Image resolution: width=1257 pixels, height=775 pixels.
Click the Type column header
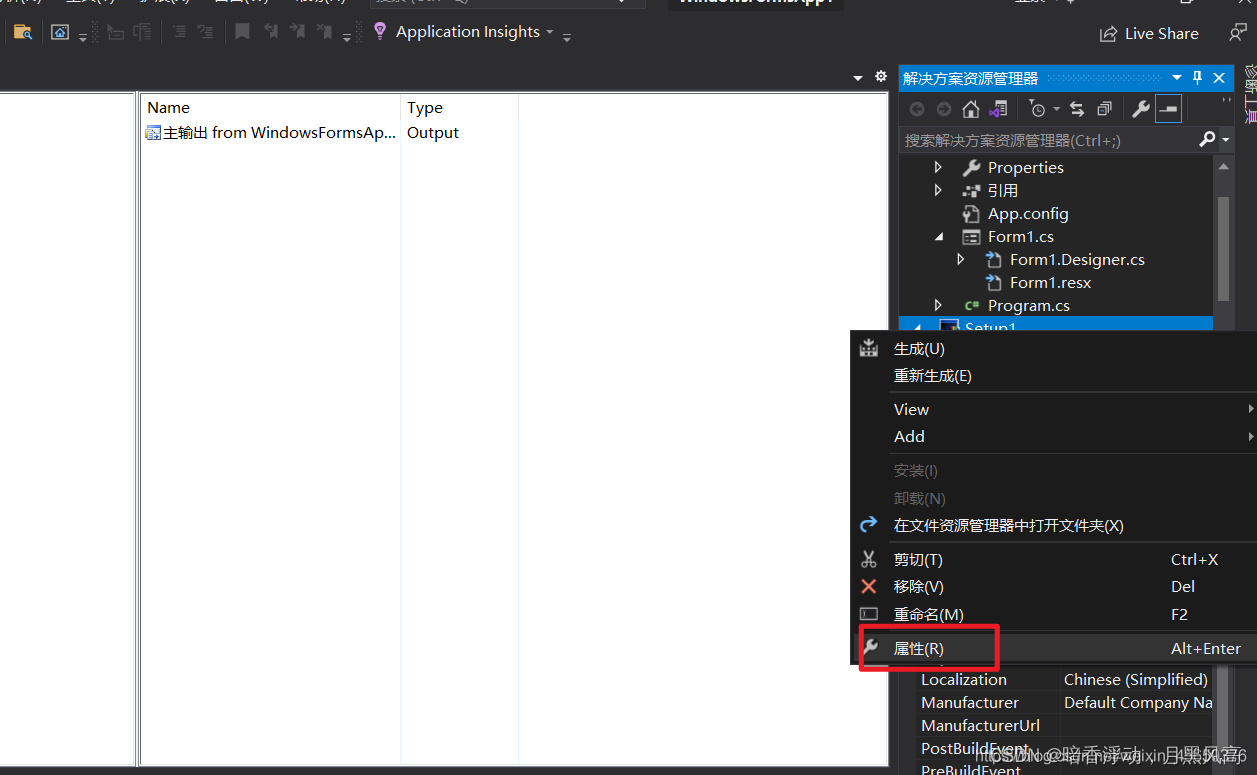click(459, 107)
